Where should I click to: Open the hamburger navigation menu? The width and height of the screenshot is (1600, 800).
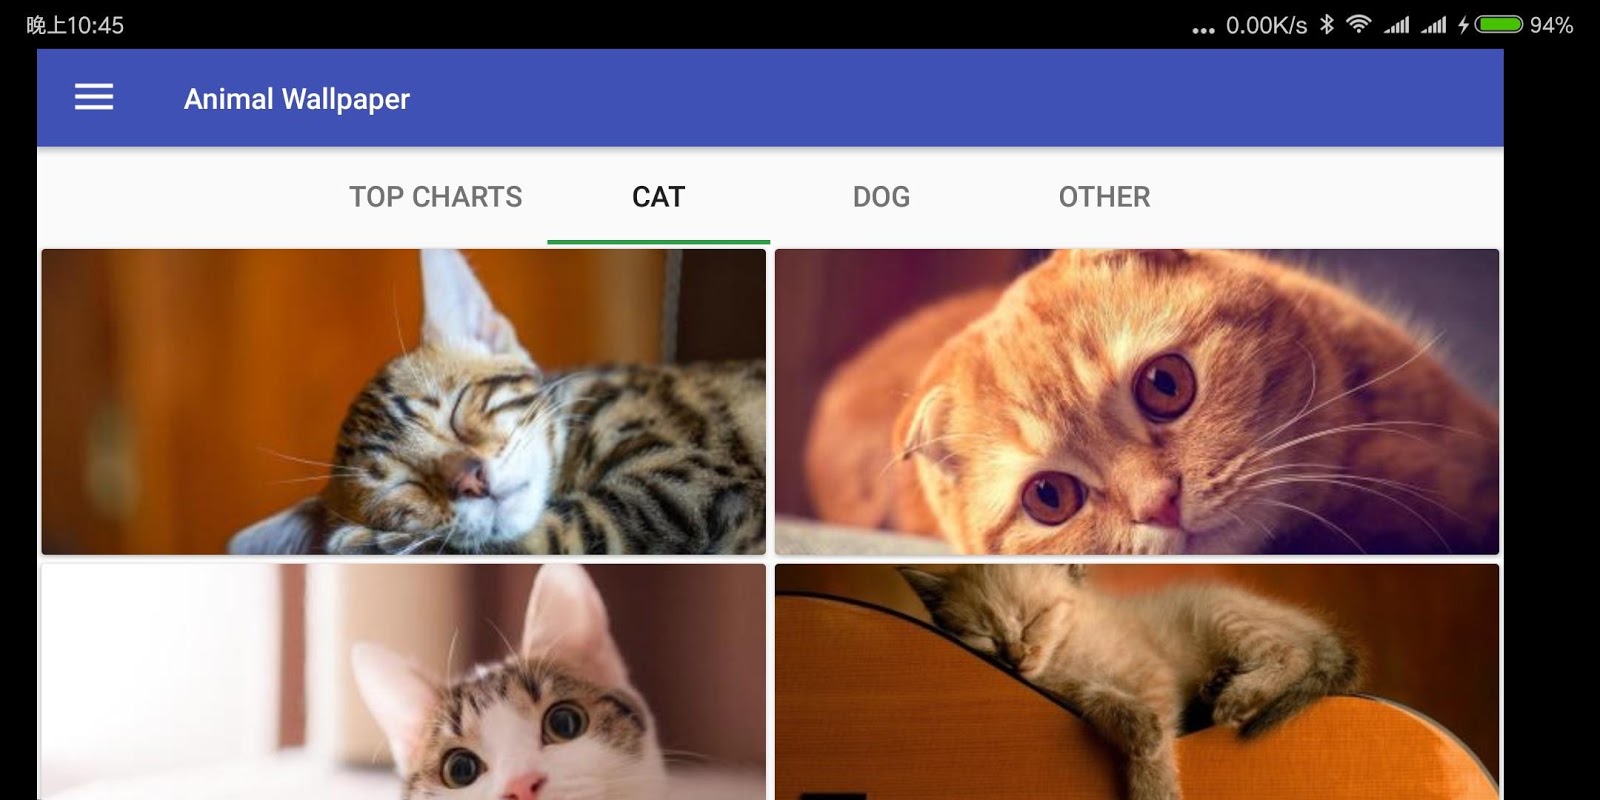pos(94,97)
